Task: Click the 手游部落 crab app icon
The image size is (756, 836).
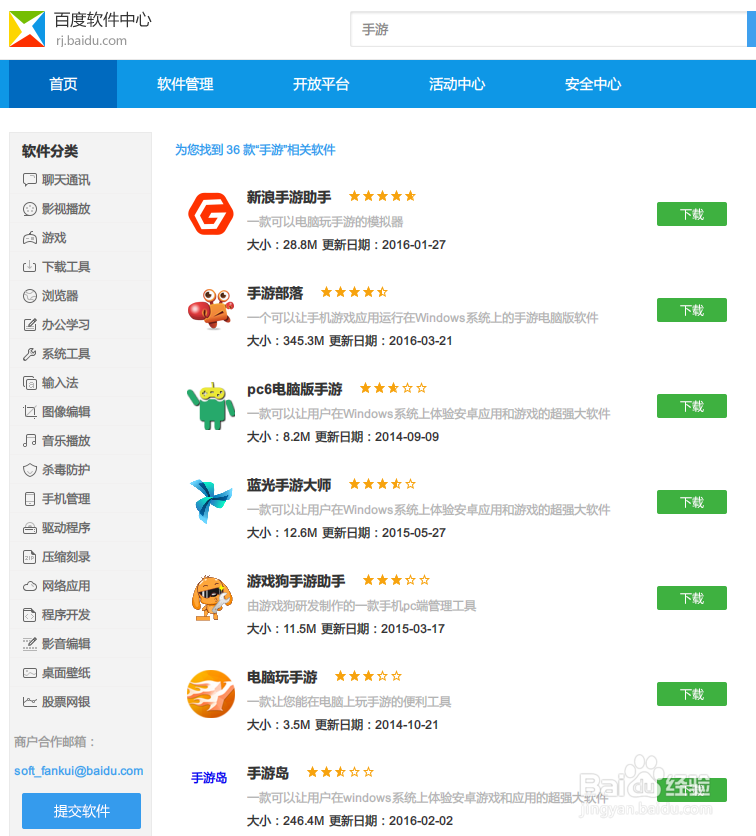Action: click(211, 309)
